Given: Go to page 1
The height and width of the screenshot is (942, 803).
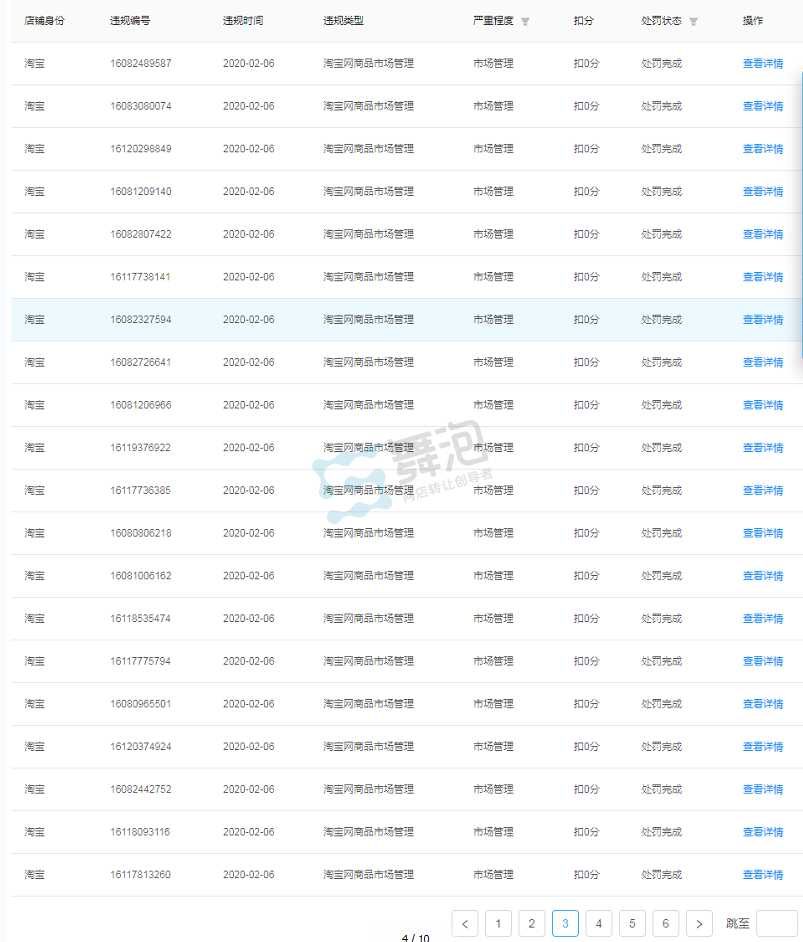Looking at the screenshot, I should pos(498,924).
